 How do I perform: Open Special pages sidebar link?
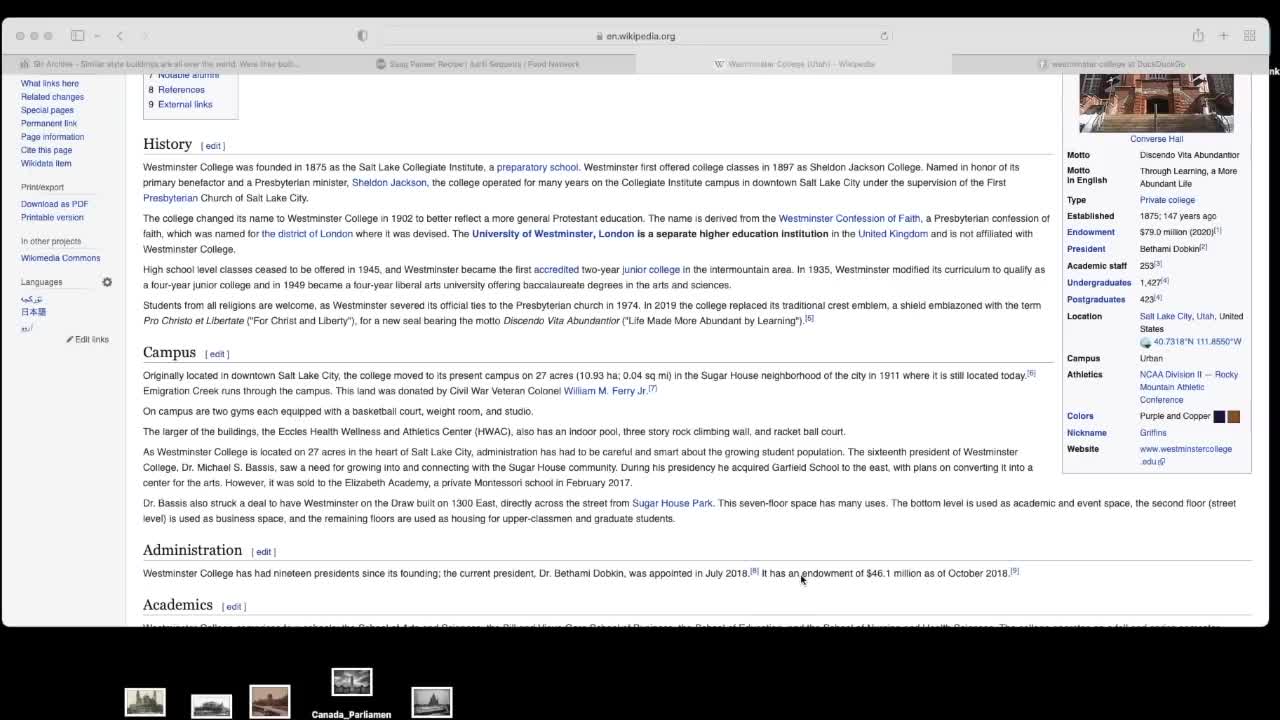click(47, 110)
